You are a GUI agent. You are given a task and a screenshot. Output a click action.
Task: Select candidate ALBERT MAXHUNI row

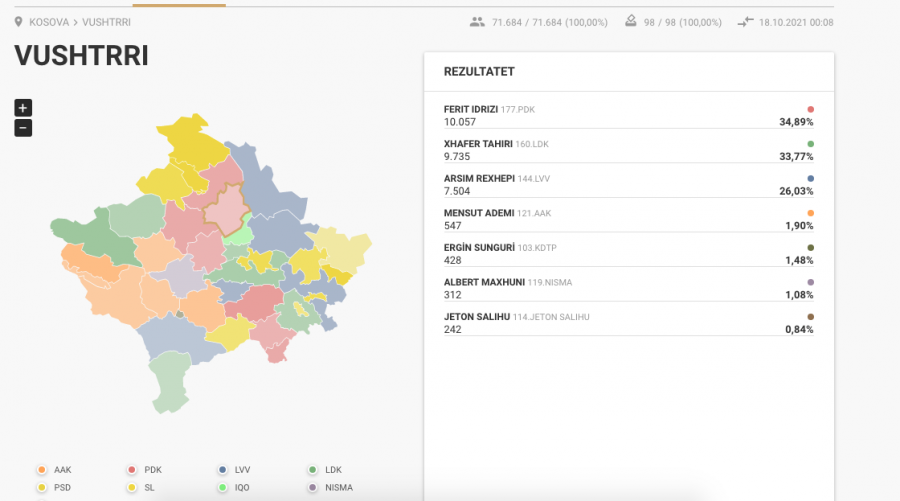629,288
